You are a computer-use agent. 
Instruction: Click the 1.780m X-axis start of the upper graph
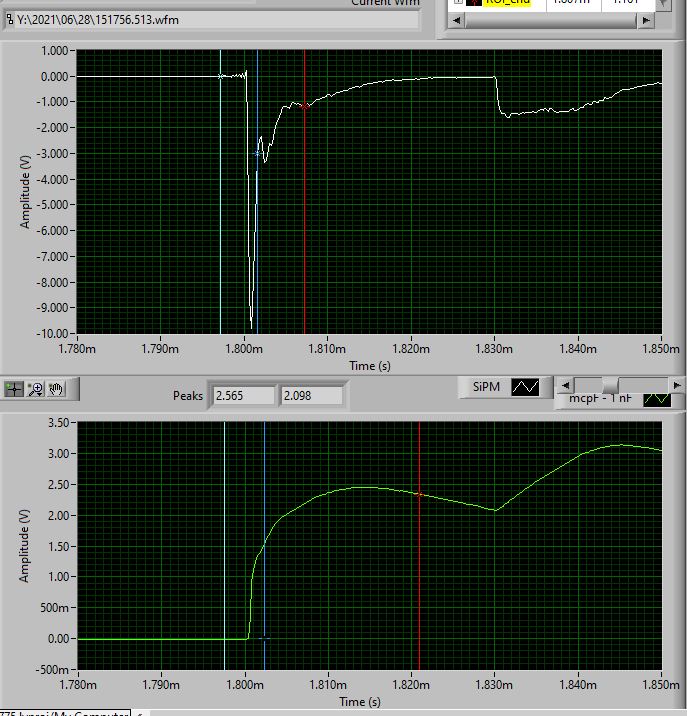77,349
